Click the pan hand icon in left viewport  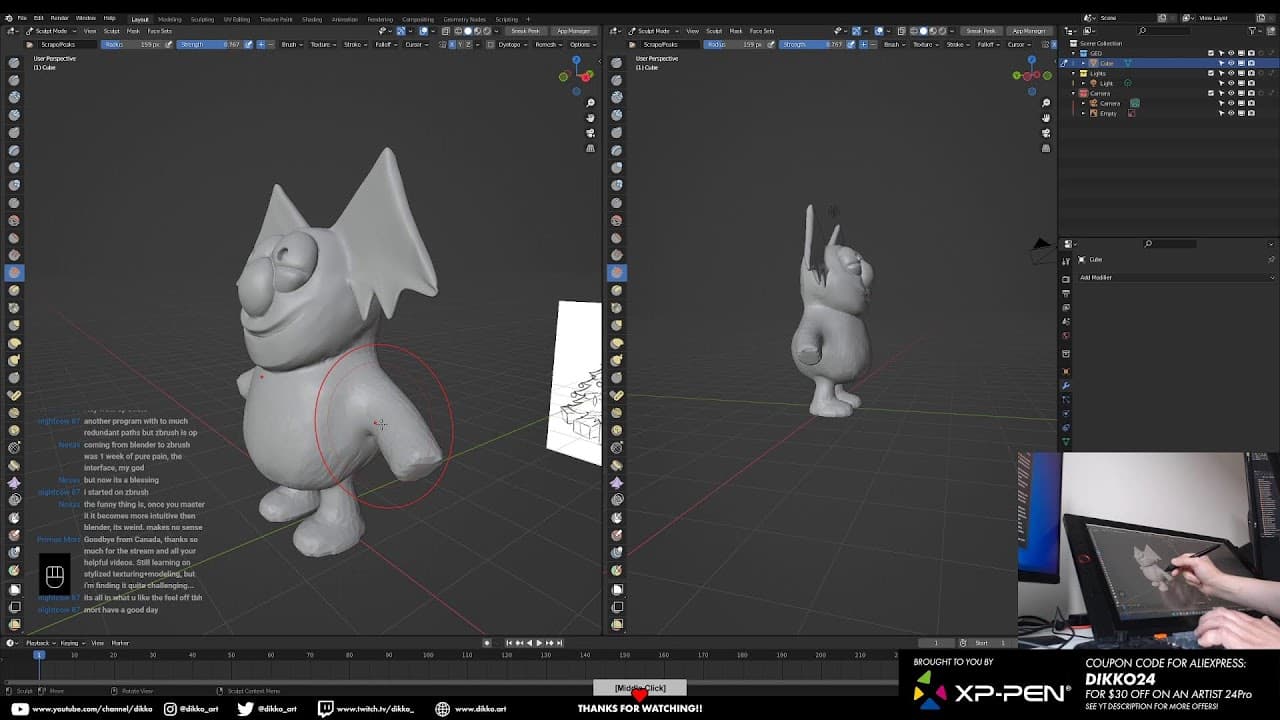pos(590,117)
